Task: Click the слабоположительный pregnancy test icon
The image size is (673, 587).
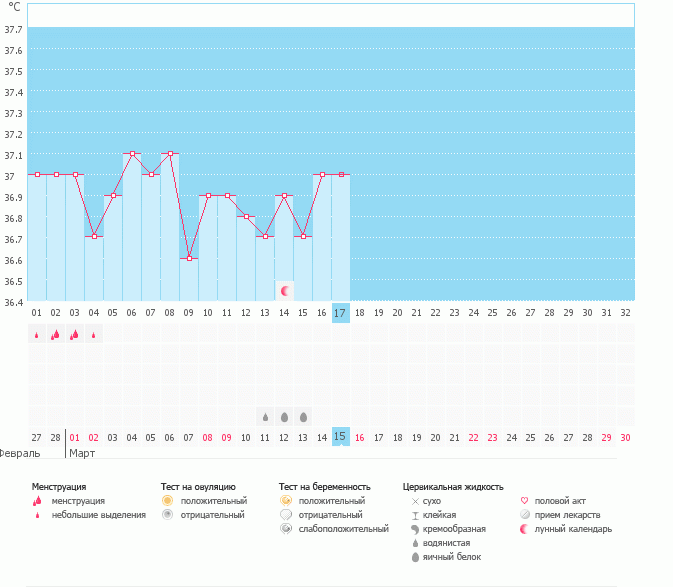Action: 286,529
